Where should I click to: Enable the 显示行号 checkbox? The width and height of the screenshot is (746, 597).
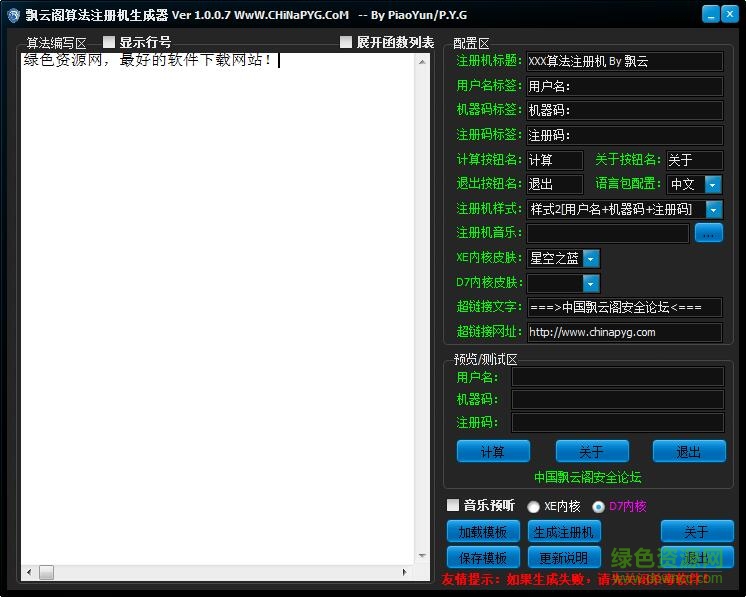[x=110, y=42]
